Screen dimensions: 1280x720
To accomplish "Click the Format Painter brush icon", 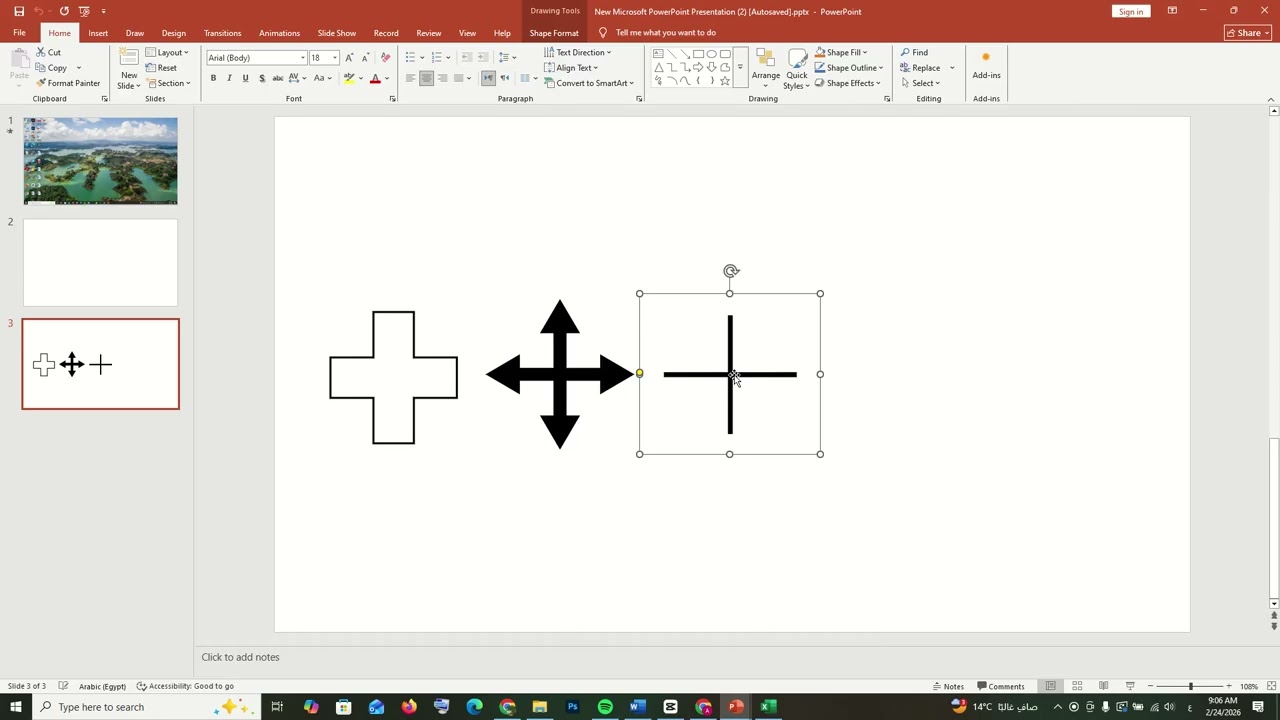I will point(41,83).
